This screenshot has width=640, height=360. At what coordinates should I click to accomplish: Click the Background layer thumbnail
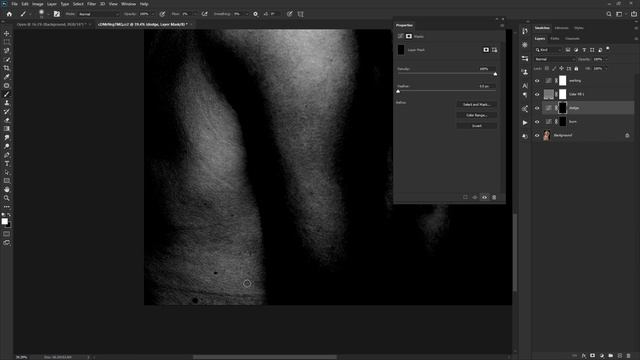pos(547,135)
